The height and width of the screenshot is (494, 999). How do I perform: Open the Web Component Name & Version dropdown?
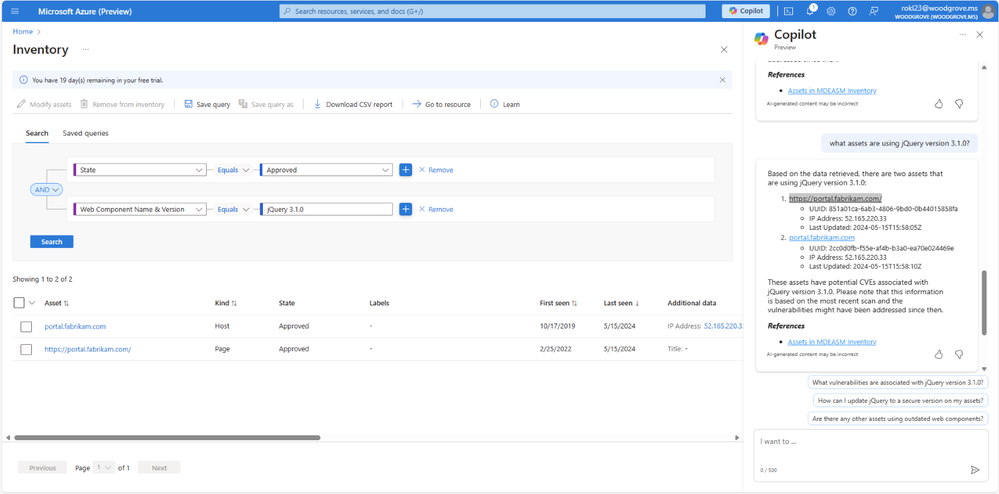point(140,209)
